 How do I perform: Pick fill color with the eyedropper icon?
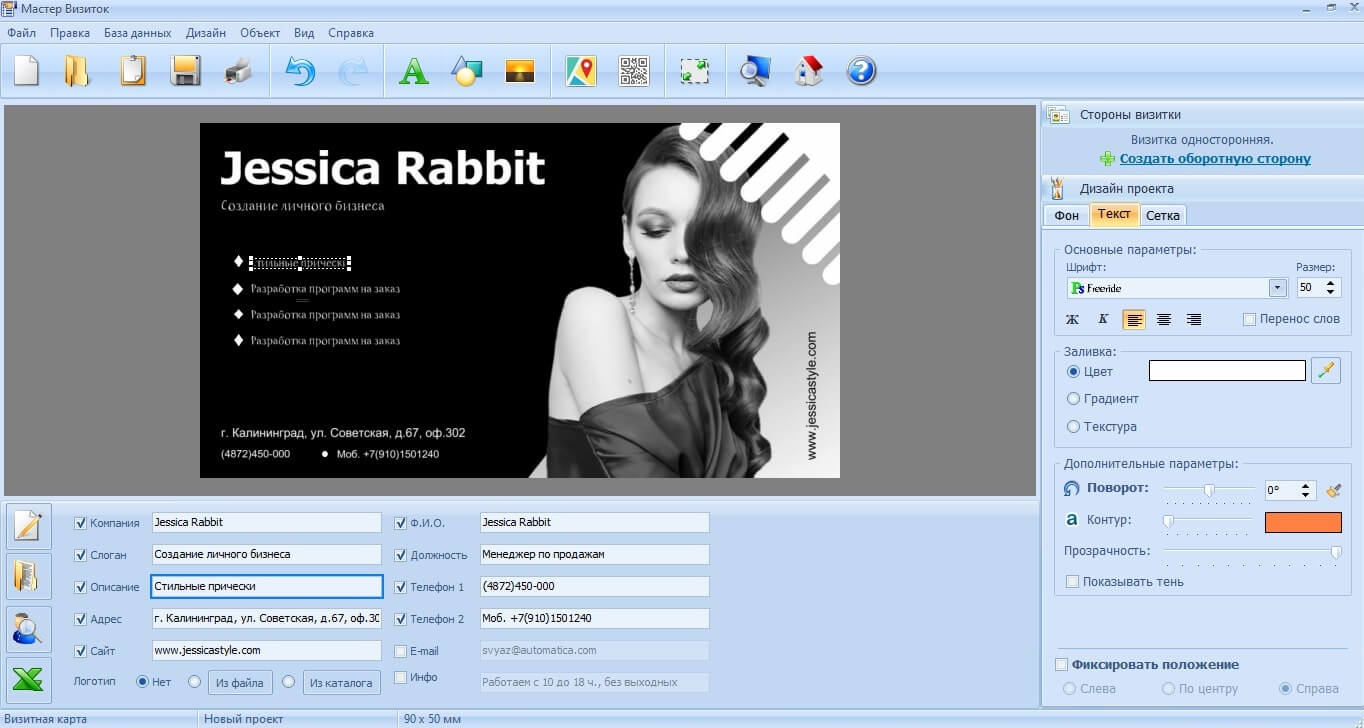tap(1326, 370)
